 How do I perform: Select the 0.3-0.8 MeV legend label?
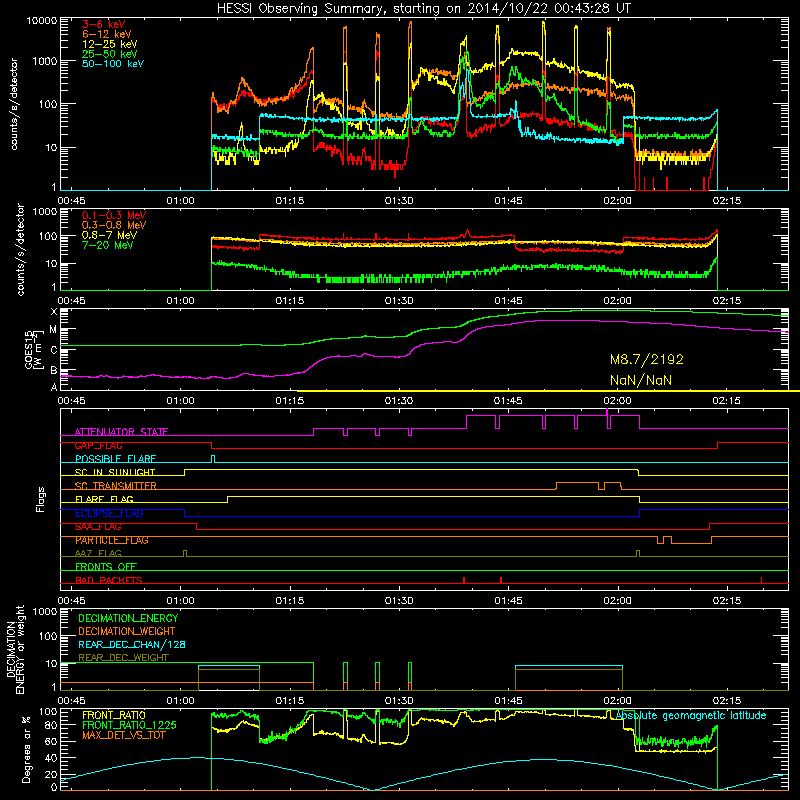pos(114,225)
